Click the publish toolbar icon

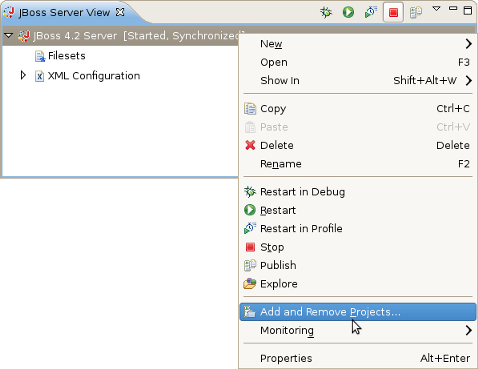pos(416,13)
